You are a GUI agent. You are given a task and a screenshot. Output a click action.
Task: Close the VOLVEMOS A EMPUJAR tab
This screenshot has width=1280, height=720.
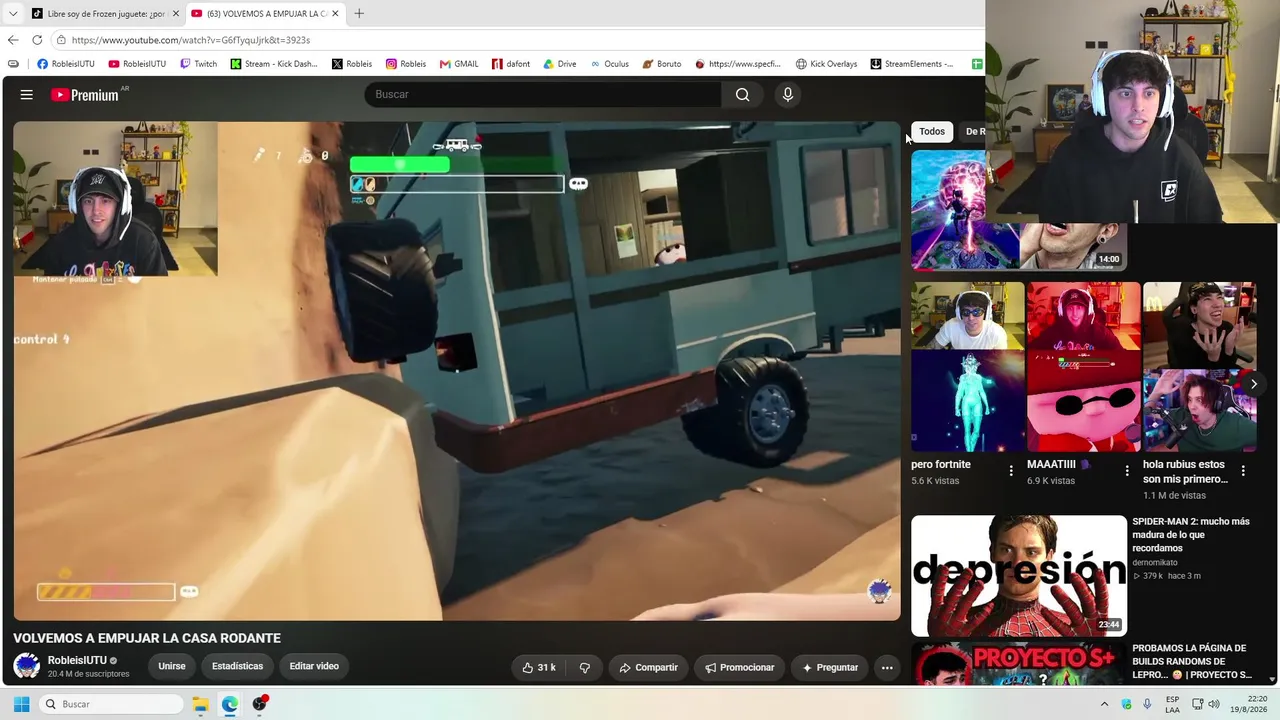(335, 14)
